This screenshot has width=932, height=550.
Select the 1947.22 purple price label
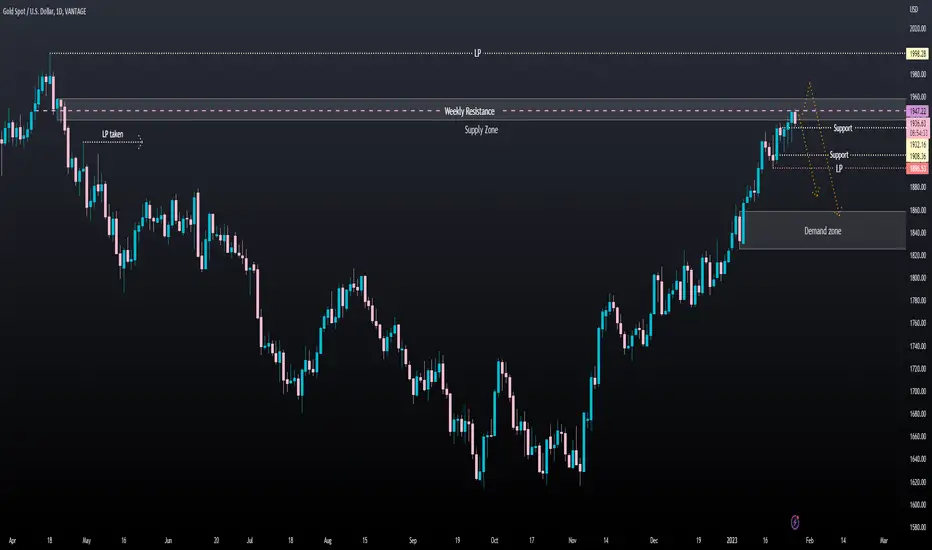click(x=918, y=111)
